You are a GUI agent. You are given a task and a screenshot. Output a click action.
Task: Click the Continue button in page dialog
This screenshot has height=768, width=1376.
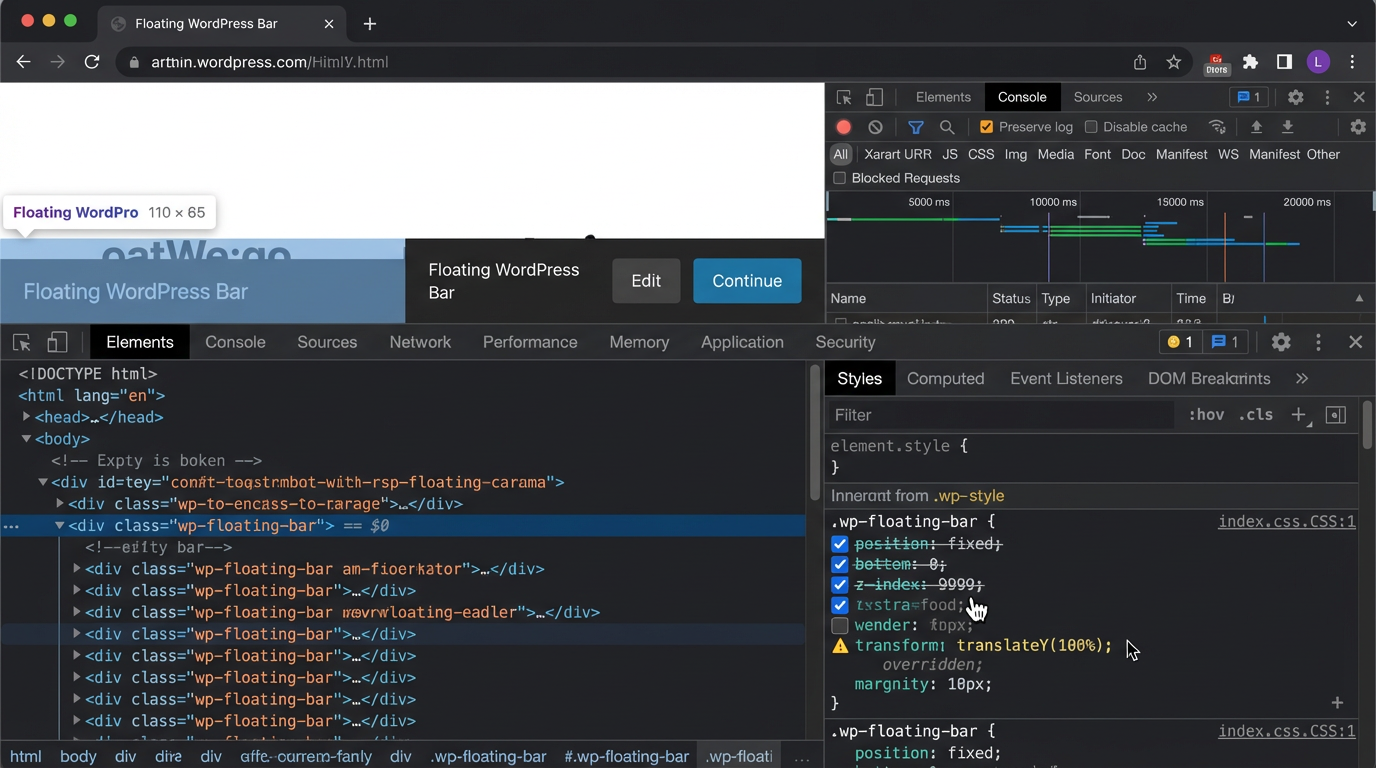click(x=747, y=281)
